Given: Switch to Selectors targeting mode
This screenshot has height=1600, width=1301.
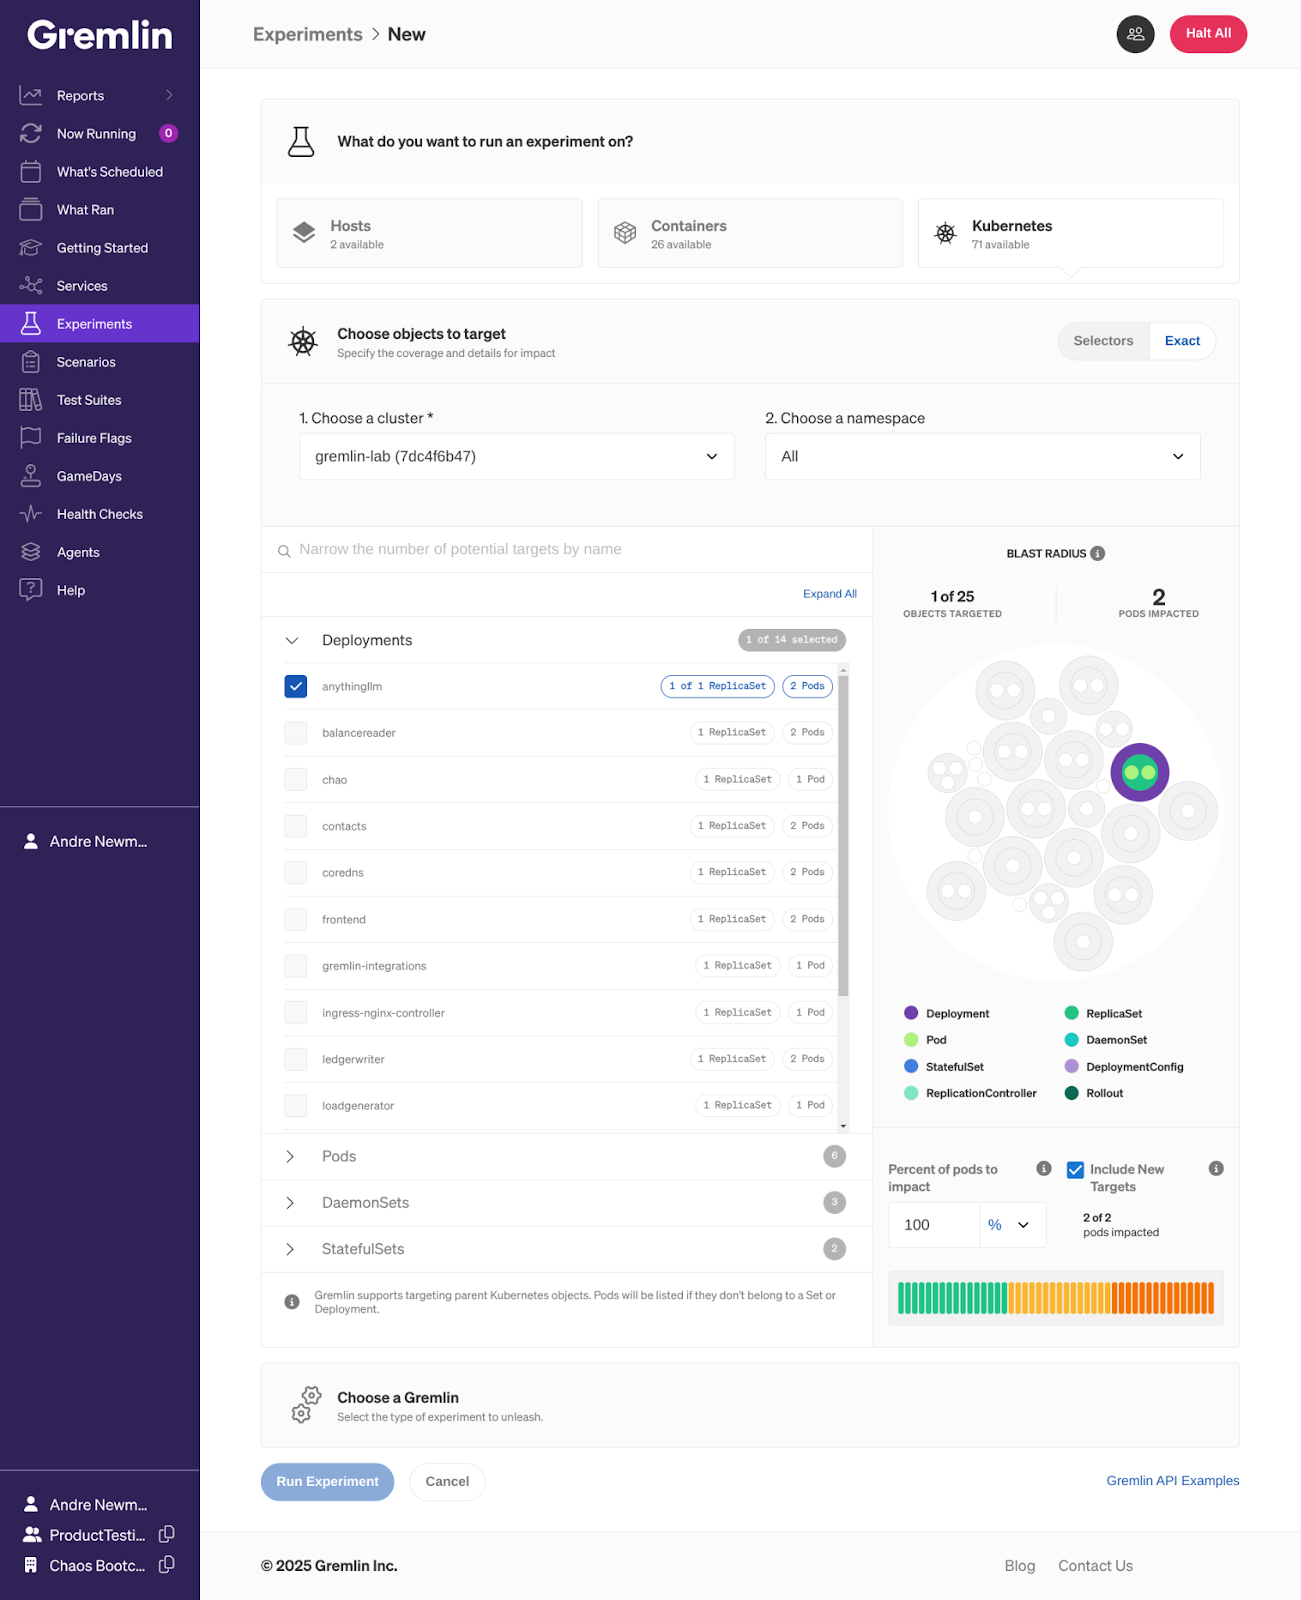Looking at the screenshot, I should coord(1103,341).
